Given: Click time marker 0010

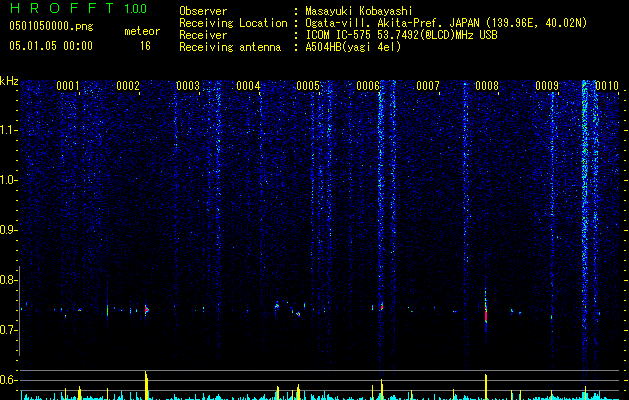Looking at the screenshot, I should point(607,86).
